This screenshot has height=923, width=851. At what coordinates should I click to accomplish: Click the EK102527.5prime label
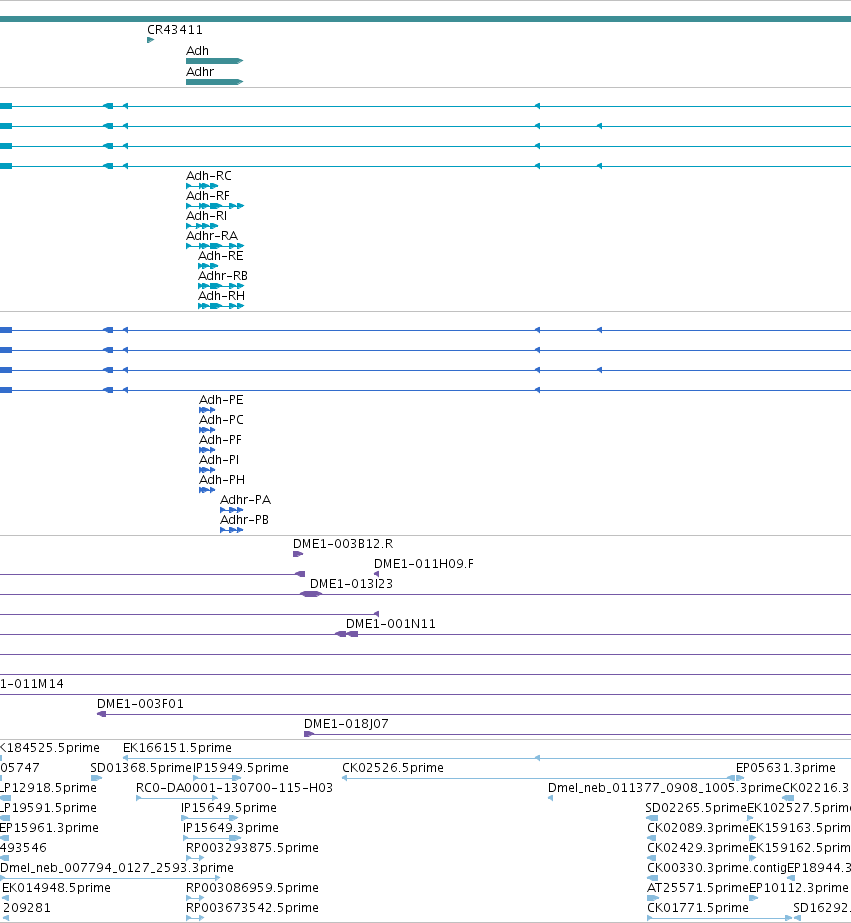point(799,808)
